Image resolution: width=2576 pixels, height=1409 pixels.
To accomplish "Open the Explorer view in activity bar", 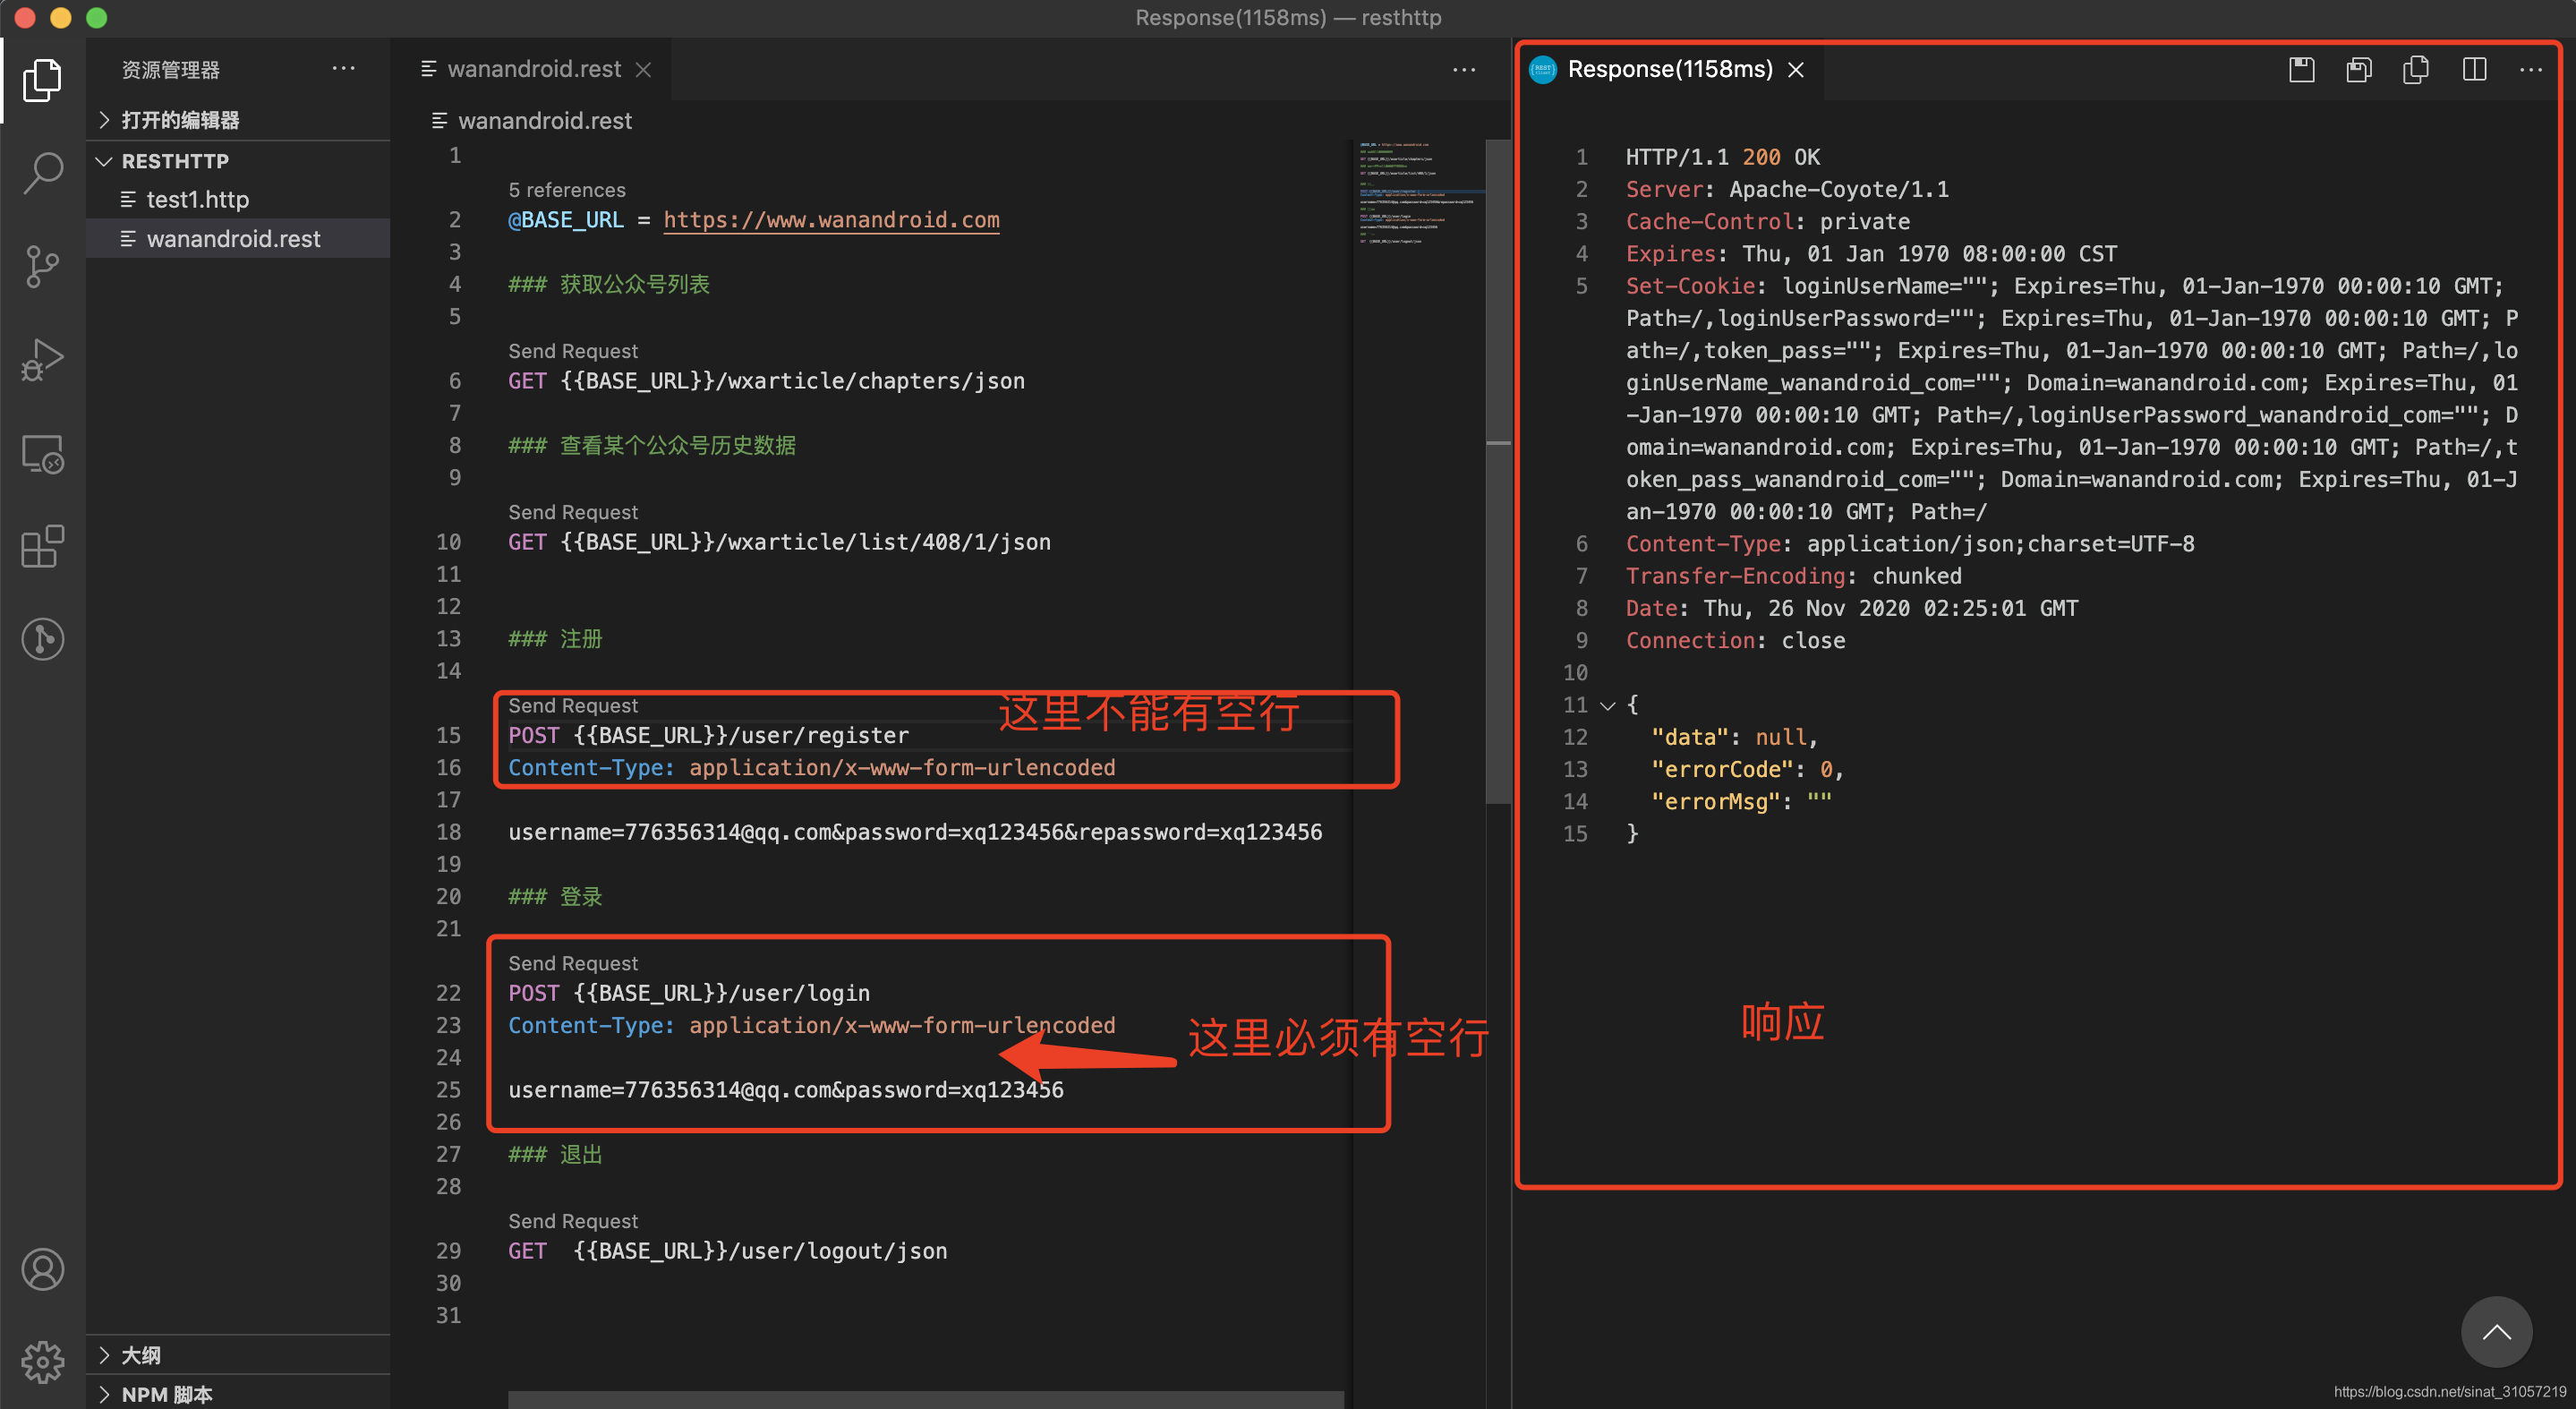I will [x=42, y=80].
